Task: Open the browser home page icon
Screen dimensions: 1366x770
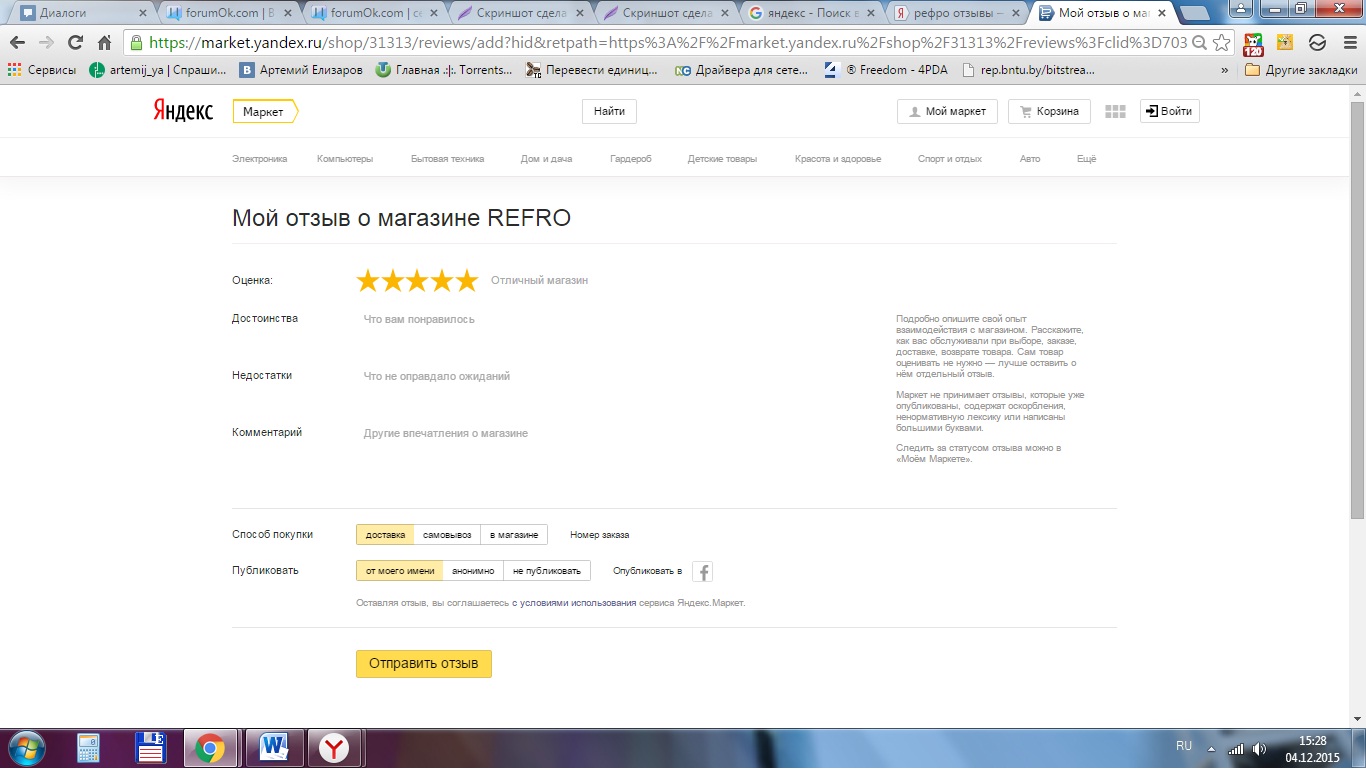Action: 104,43
